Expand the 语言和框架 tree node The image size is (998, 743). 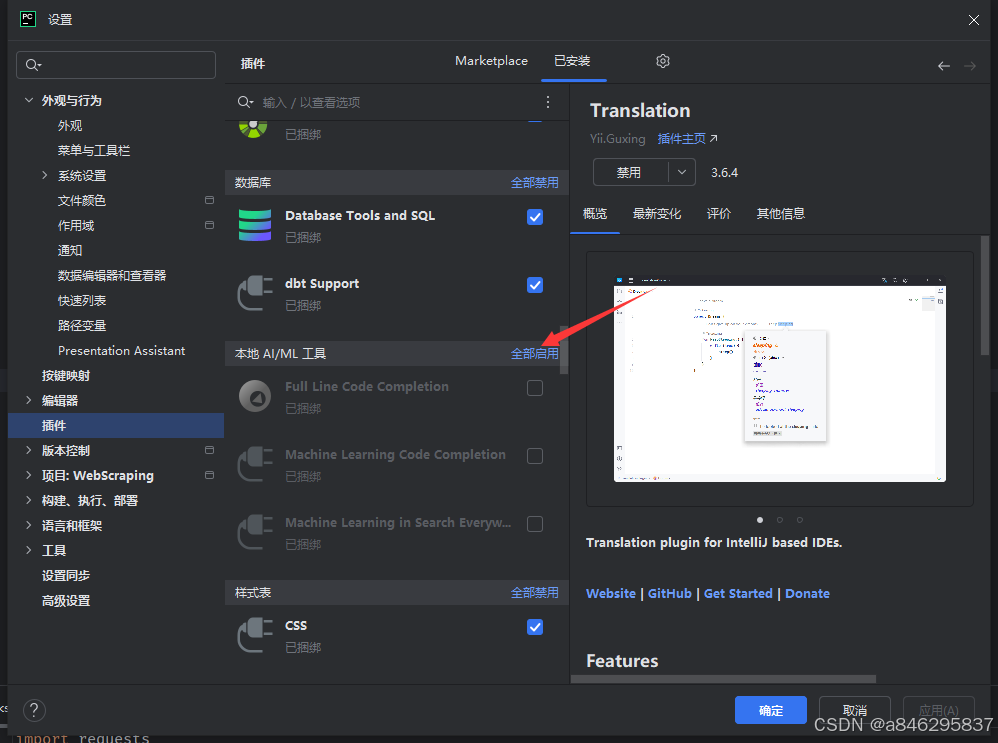(x=29, y=525)
